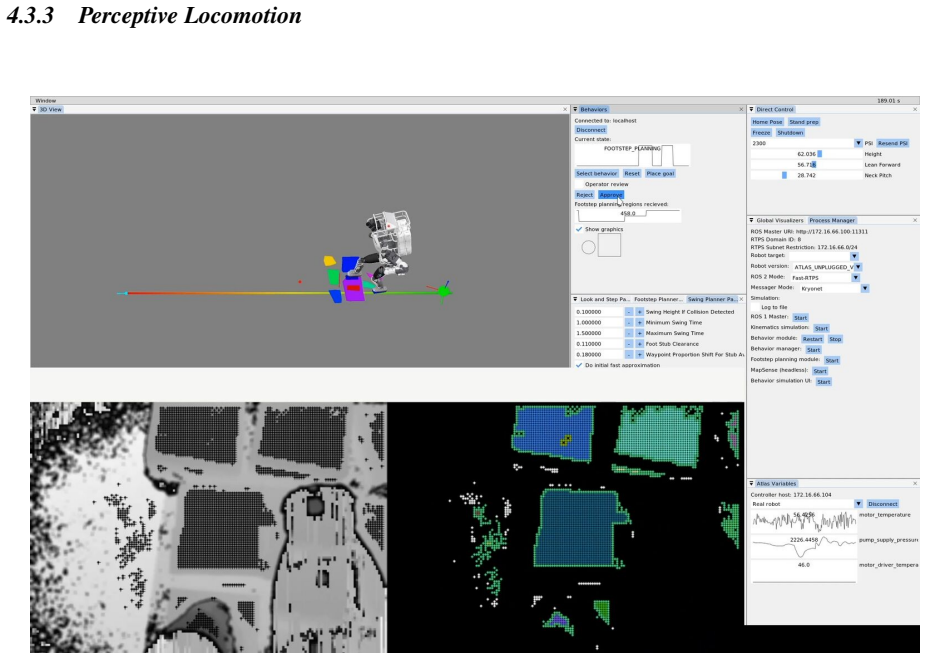926x659 pixels.
Task: Restart the Behavior module
Action: point(813,339)
